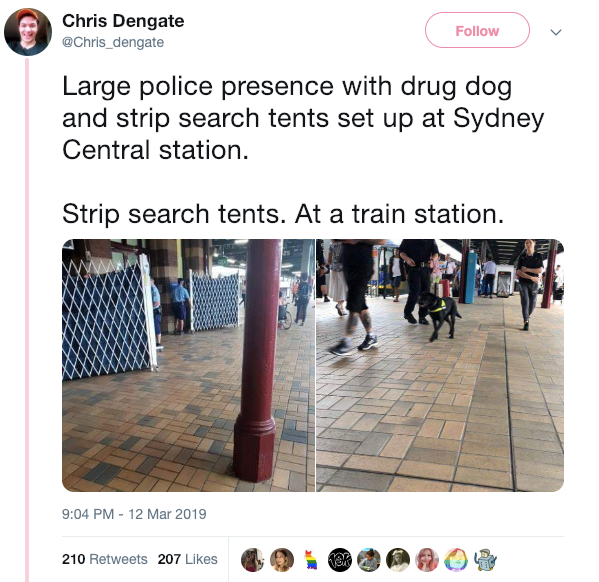Click the rainbow cat liker avatar

[x=311, y=560]
